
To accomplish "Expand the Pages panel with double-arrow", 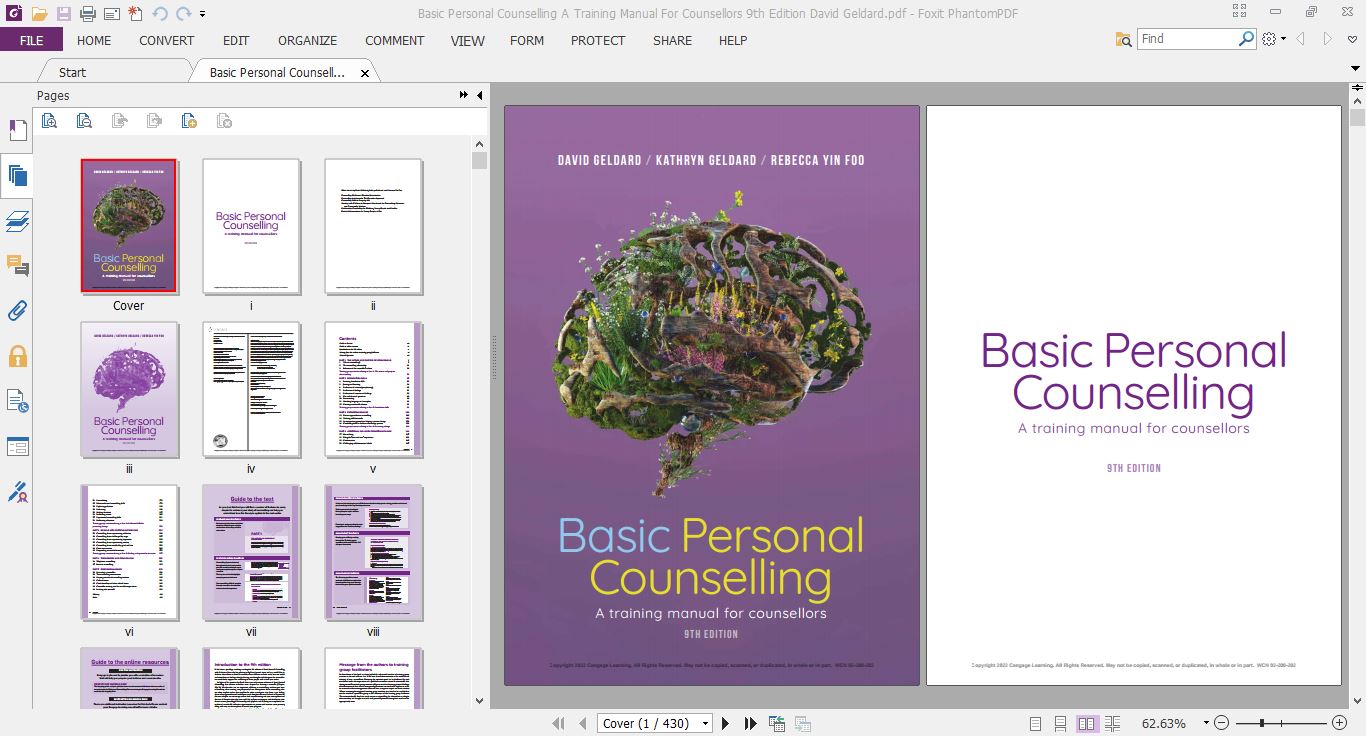I will [x=464, y=95].
